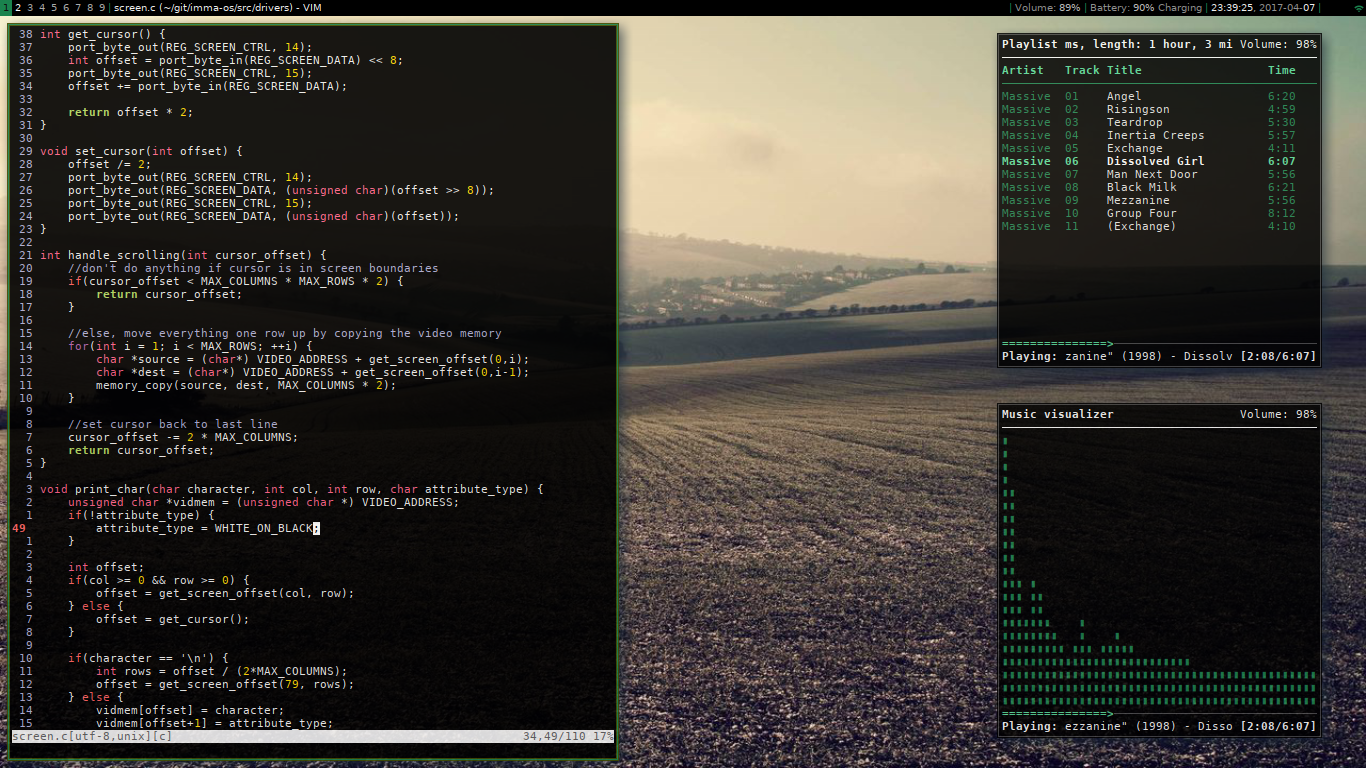This screenshot has width=1366, height=768.
Task: Select the Man Next Door track
Action: click(1158, 174)
